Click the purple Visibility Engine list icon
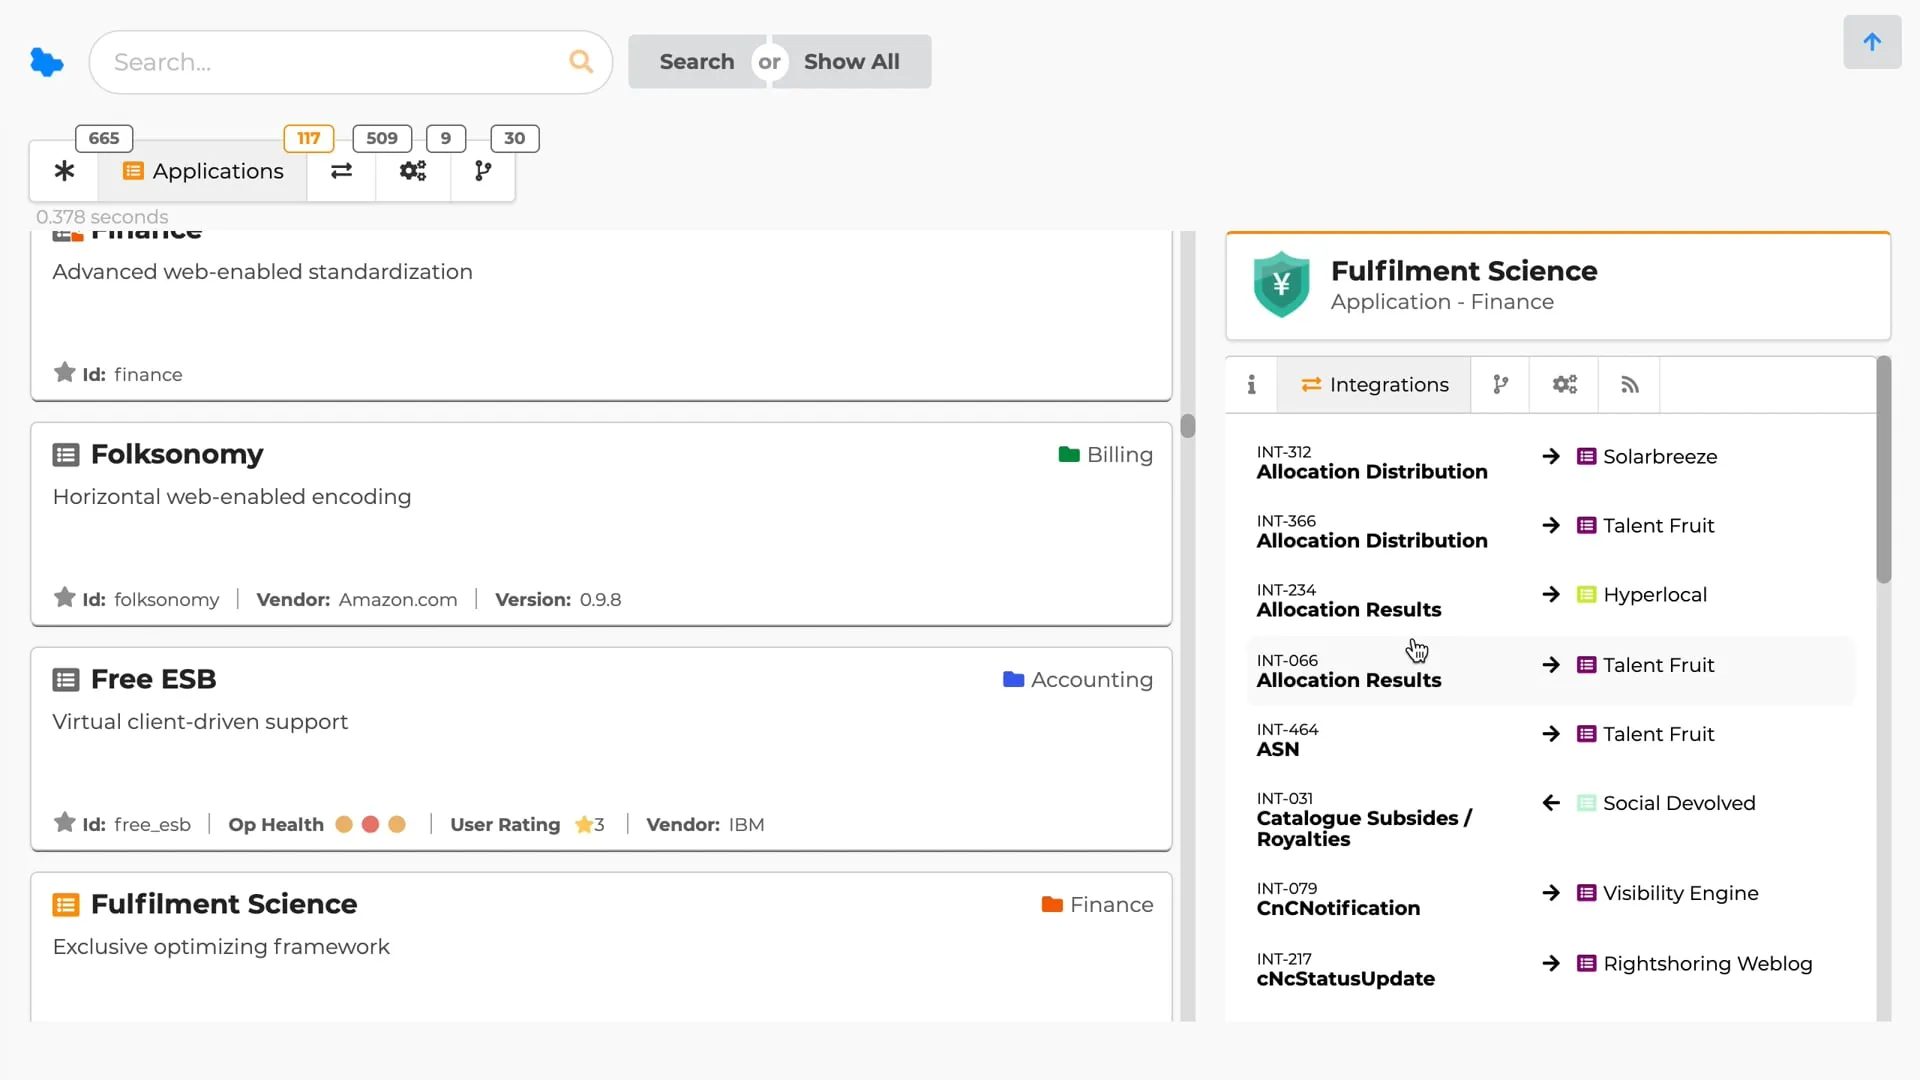1920x1080 pixels. 1586,894
